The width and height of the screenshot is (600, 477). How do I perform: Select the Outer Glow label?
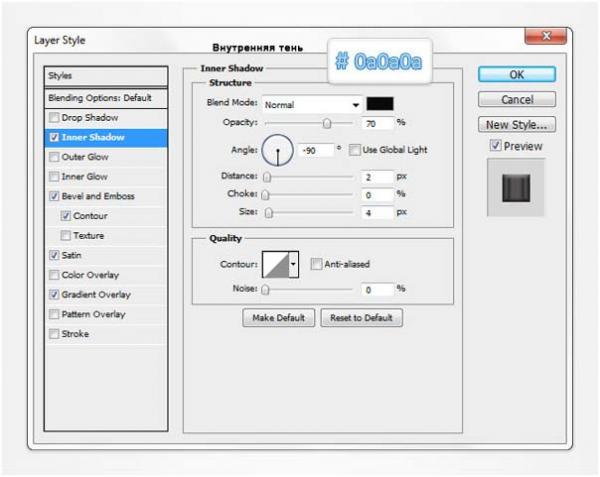pos(85,157)
